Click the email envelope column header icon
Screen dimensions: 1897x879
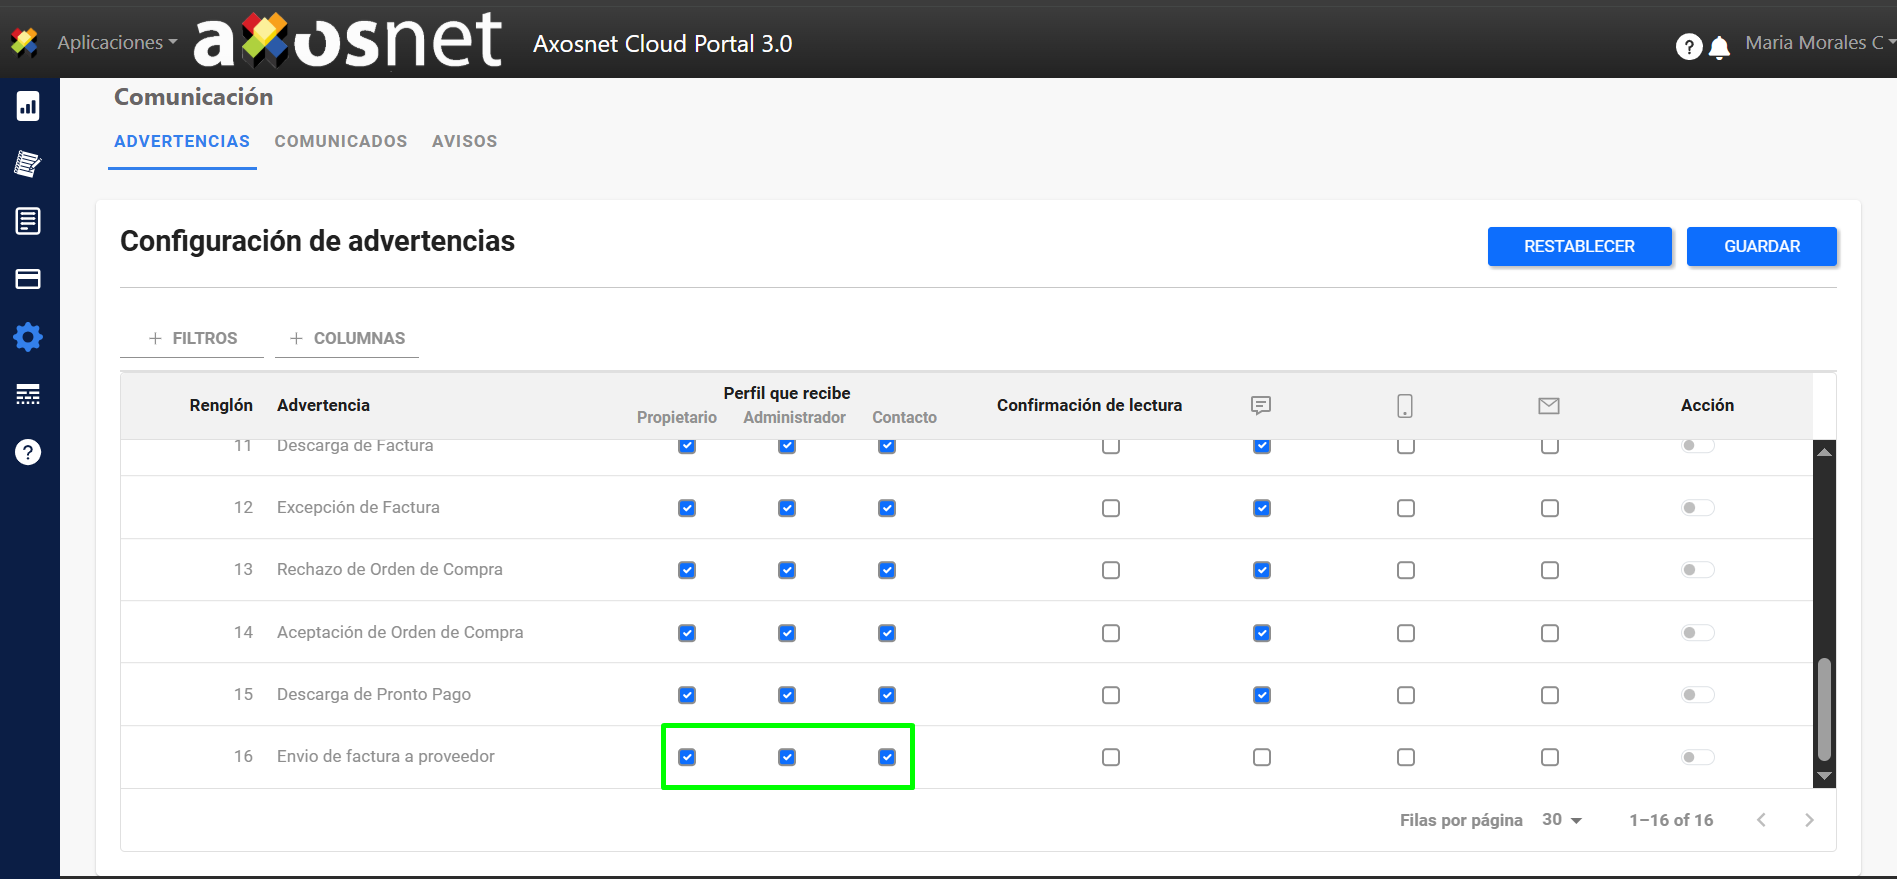click(1549, 406)
